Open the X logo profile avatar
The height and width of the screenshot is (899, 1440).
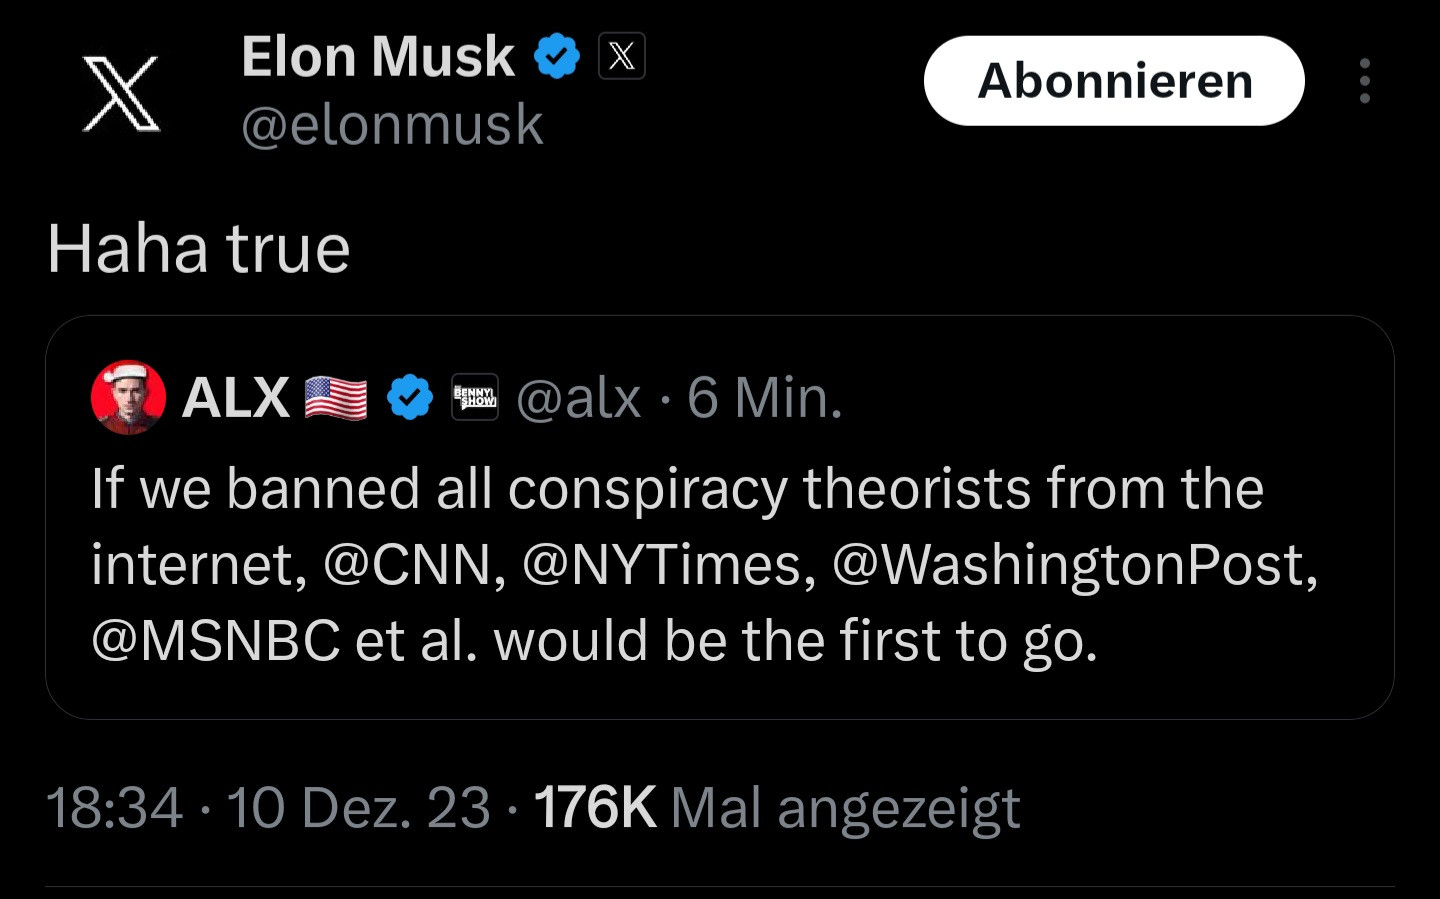pos(121,94)
